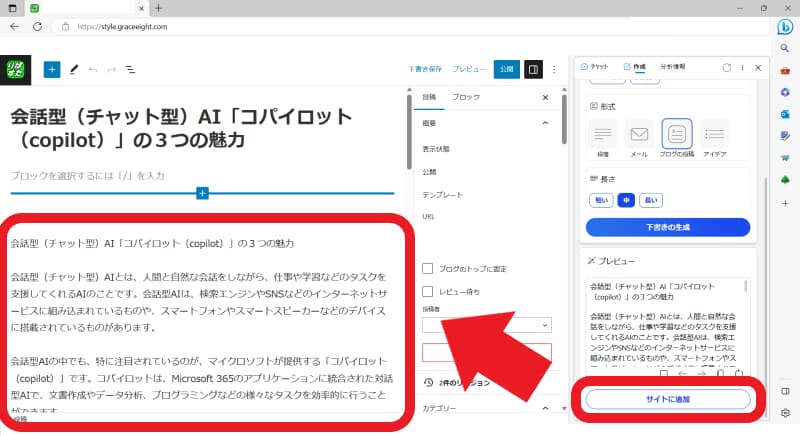
Task: Open the 投稿者 author dropdown
Action: point(487,325)
